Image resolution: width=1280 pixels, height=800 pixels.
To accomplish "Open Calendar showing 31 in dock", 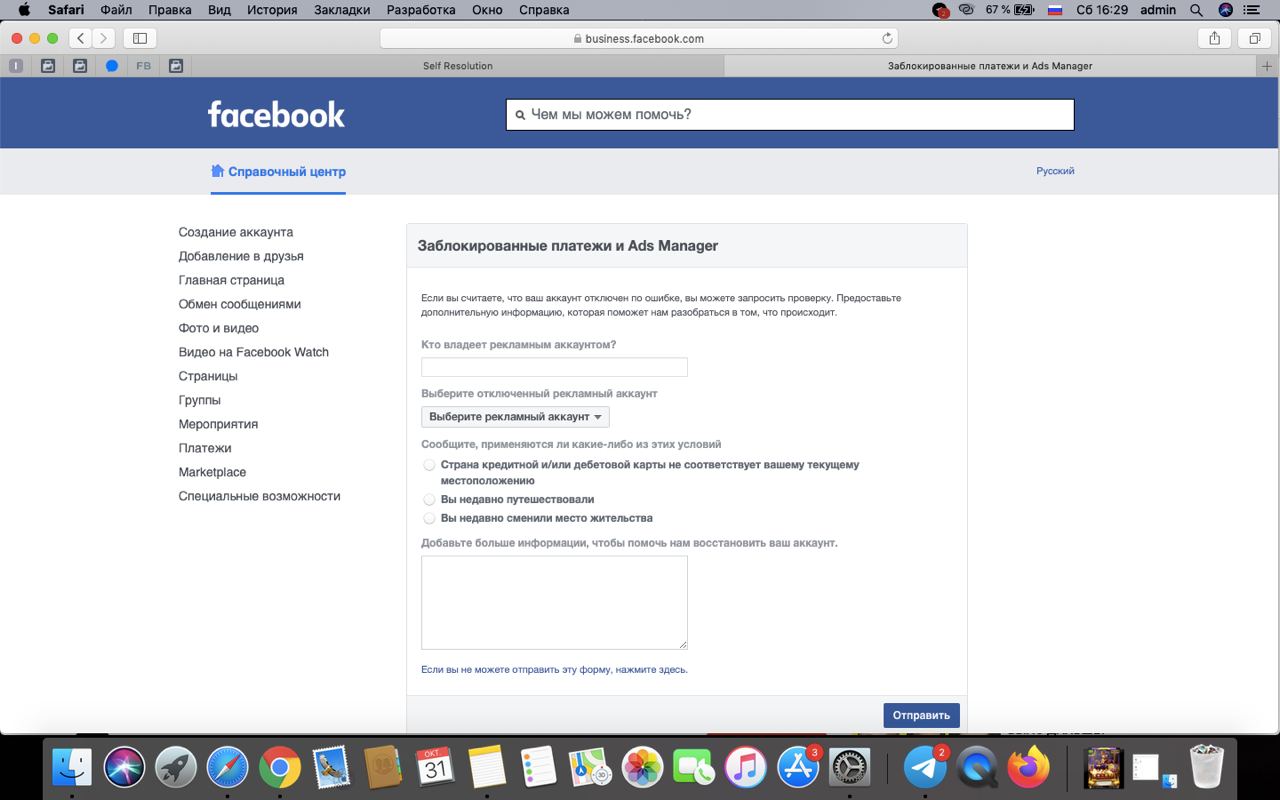I will 435,768.
